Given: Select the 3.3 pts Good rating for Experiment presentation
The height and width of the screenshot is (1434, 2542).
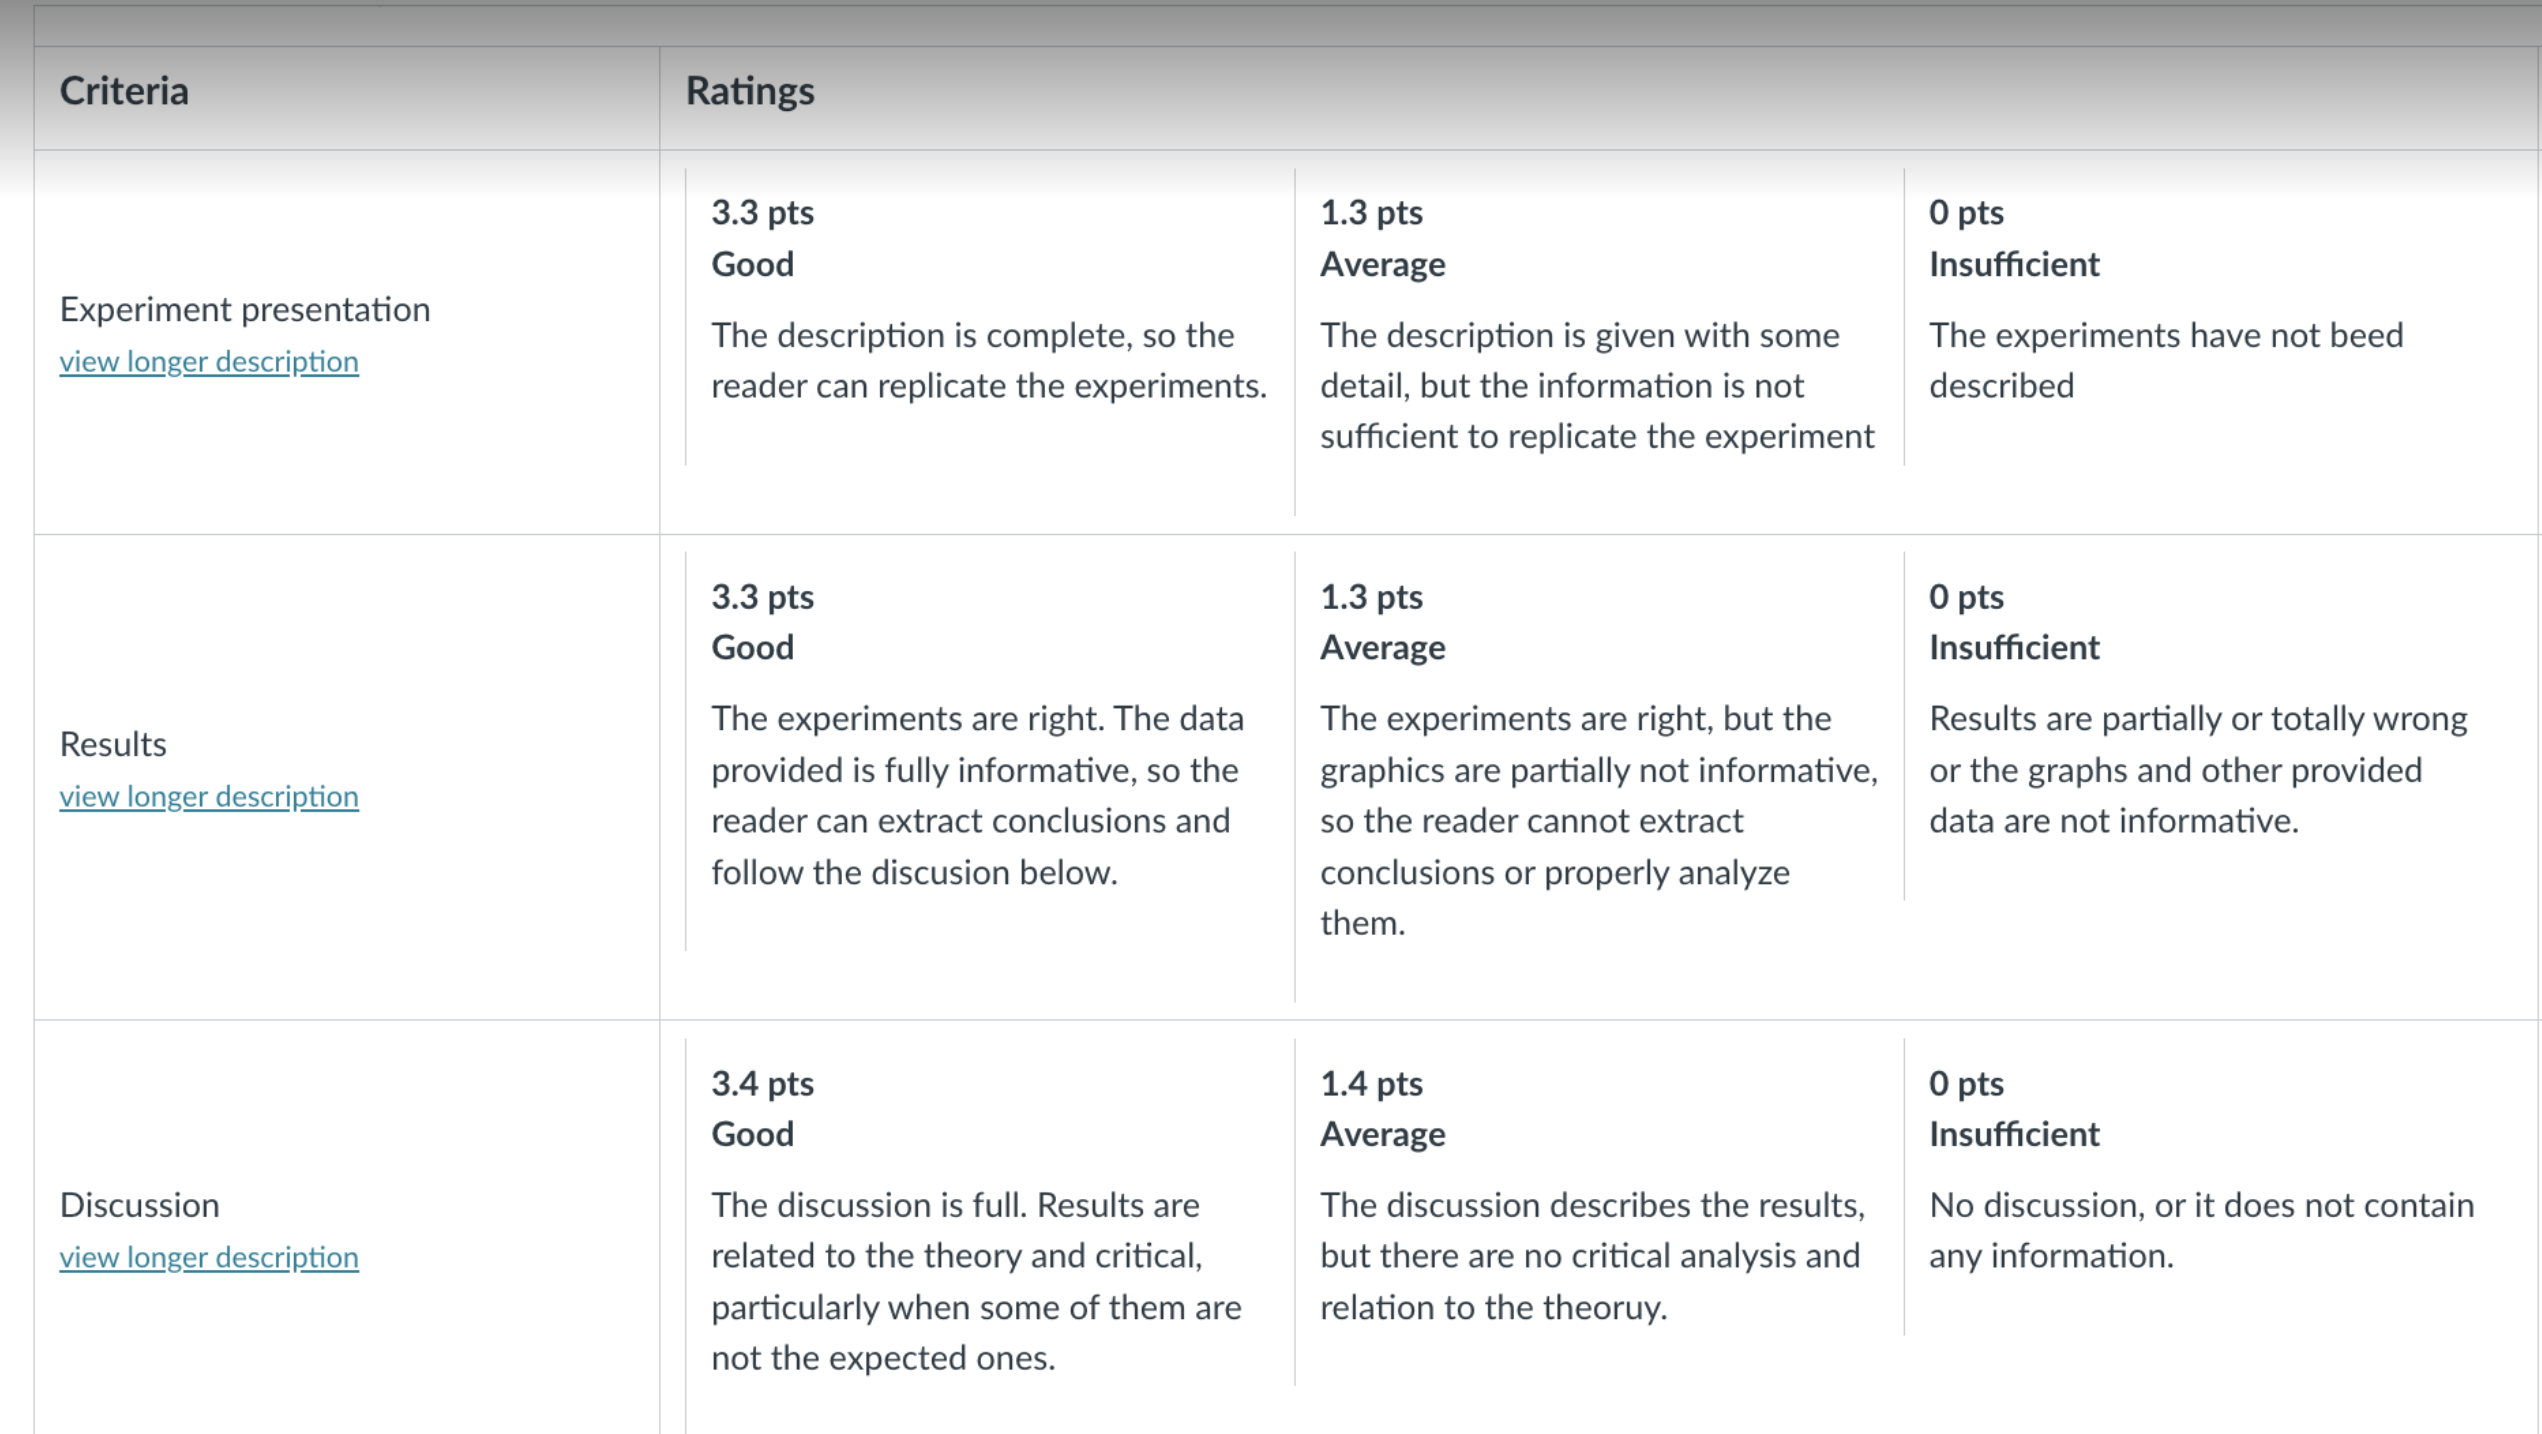Looking at the screenshot, I should pos(989,316).
